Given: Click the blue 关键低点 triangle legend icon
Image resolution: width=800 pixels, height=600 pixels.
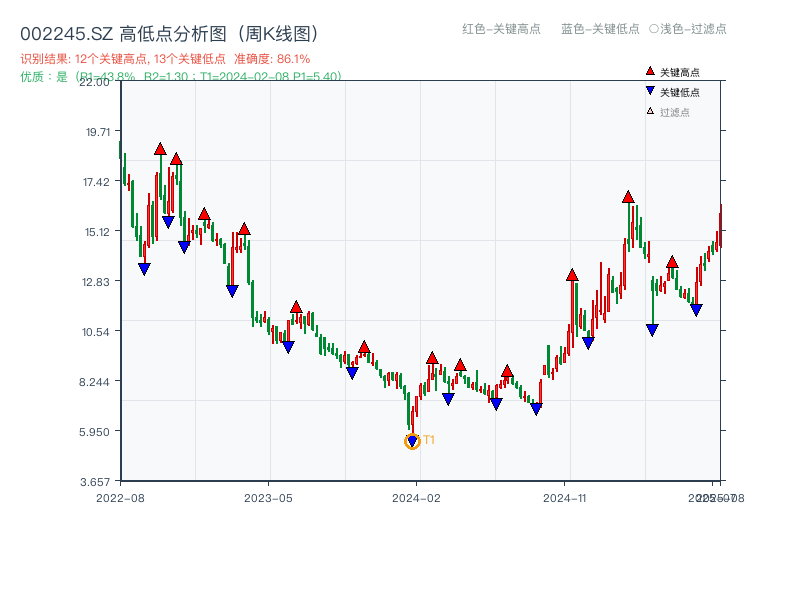Looking at the screenshot, I should (650, 91).
